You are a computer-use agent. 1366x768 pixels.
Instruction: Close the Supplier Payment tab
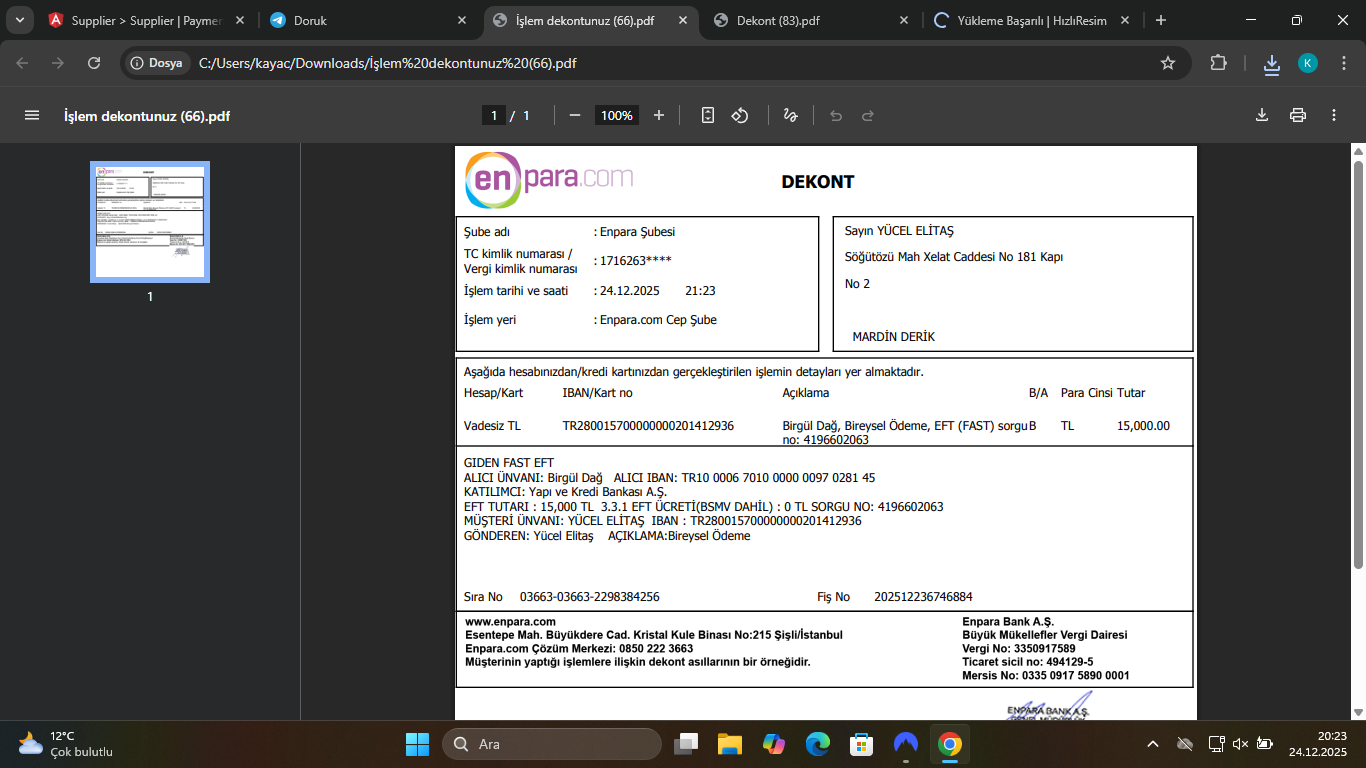[240, 20]
